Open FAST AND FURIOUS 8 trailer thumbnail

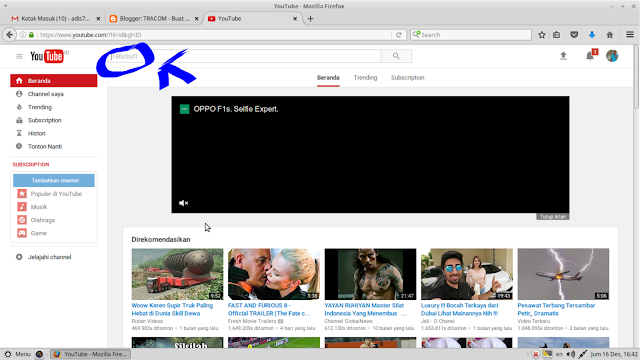tap(274, 274)
